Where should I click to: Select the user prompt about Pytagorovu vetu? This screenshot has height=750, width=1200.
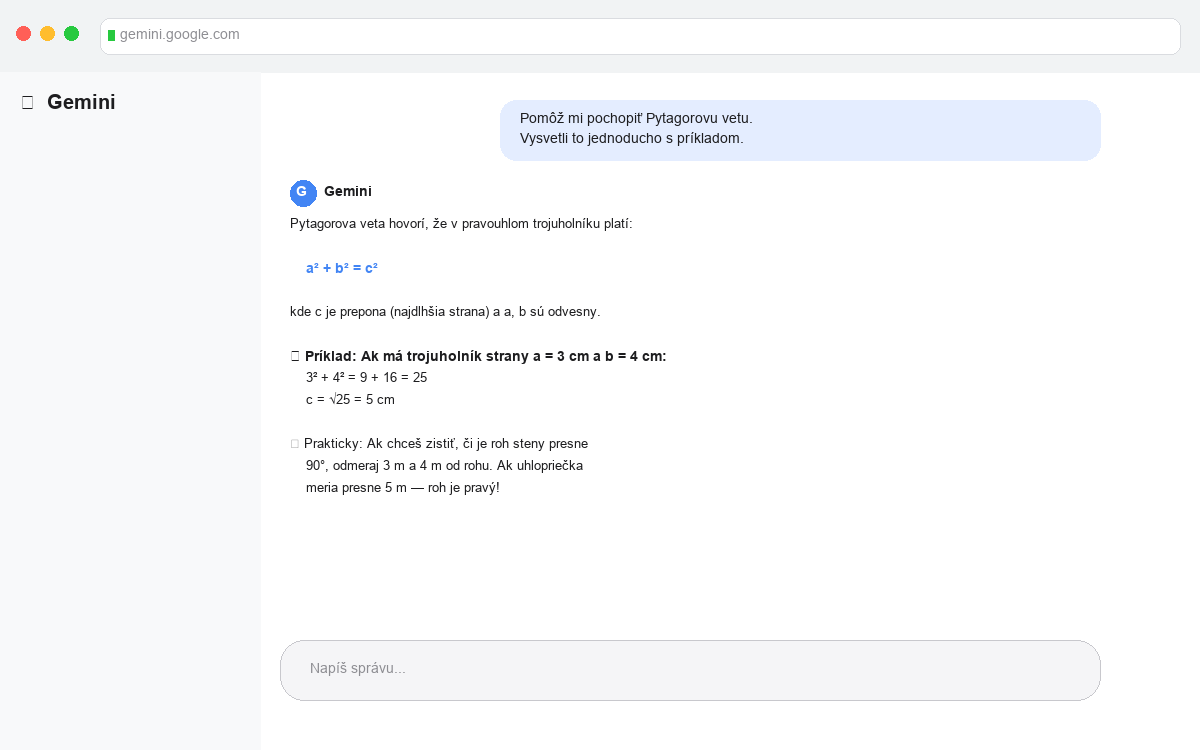click(800, 129)
